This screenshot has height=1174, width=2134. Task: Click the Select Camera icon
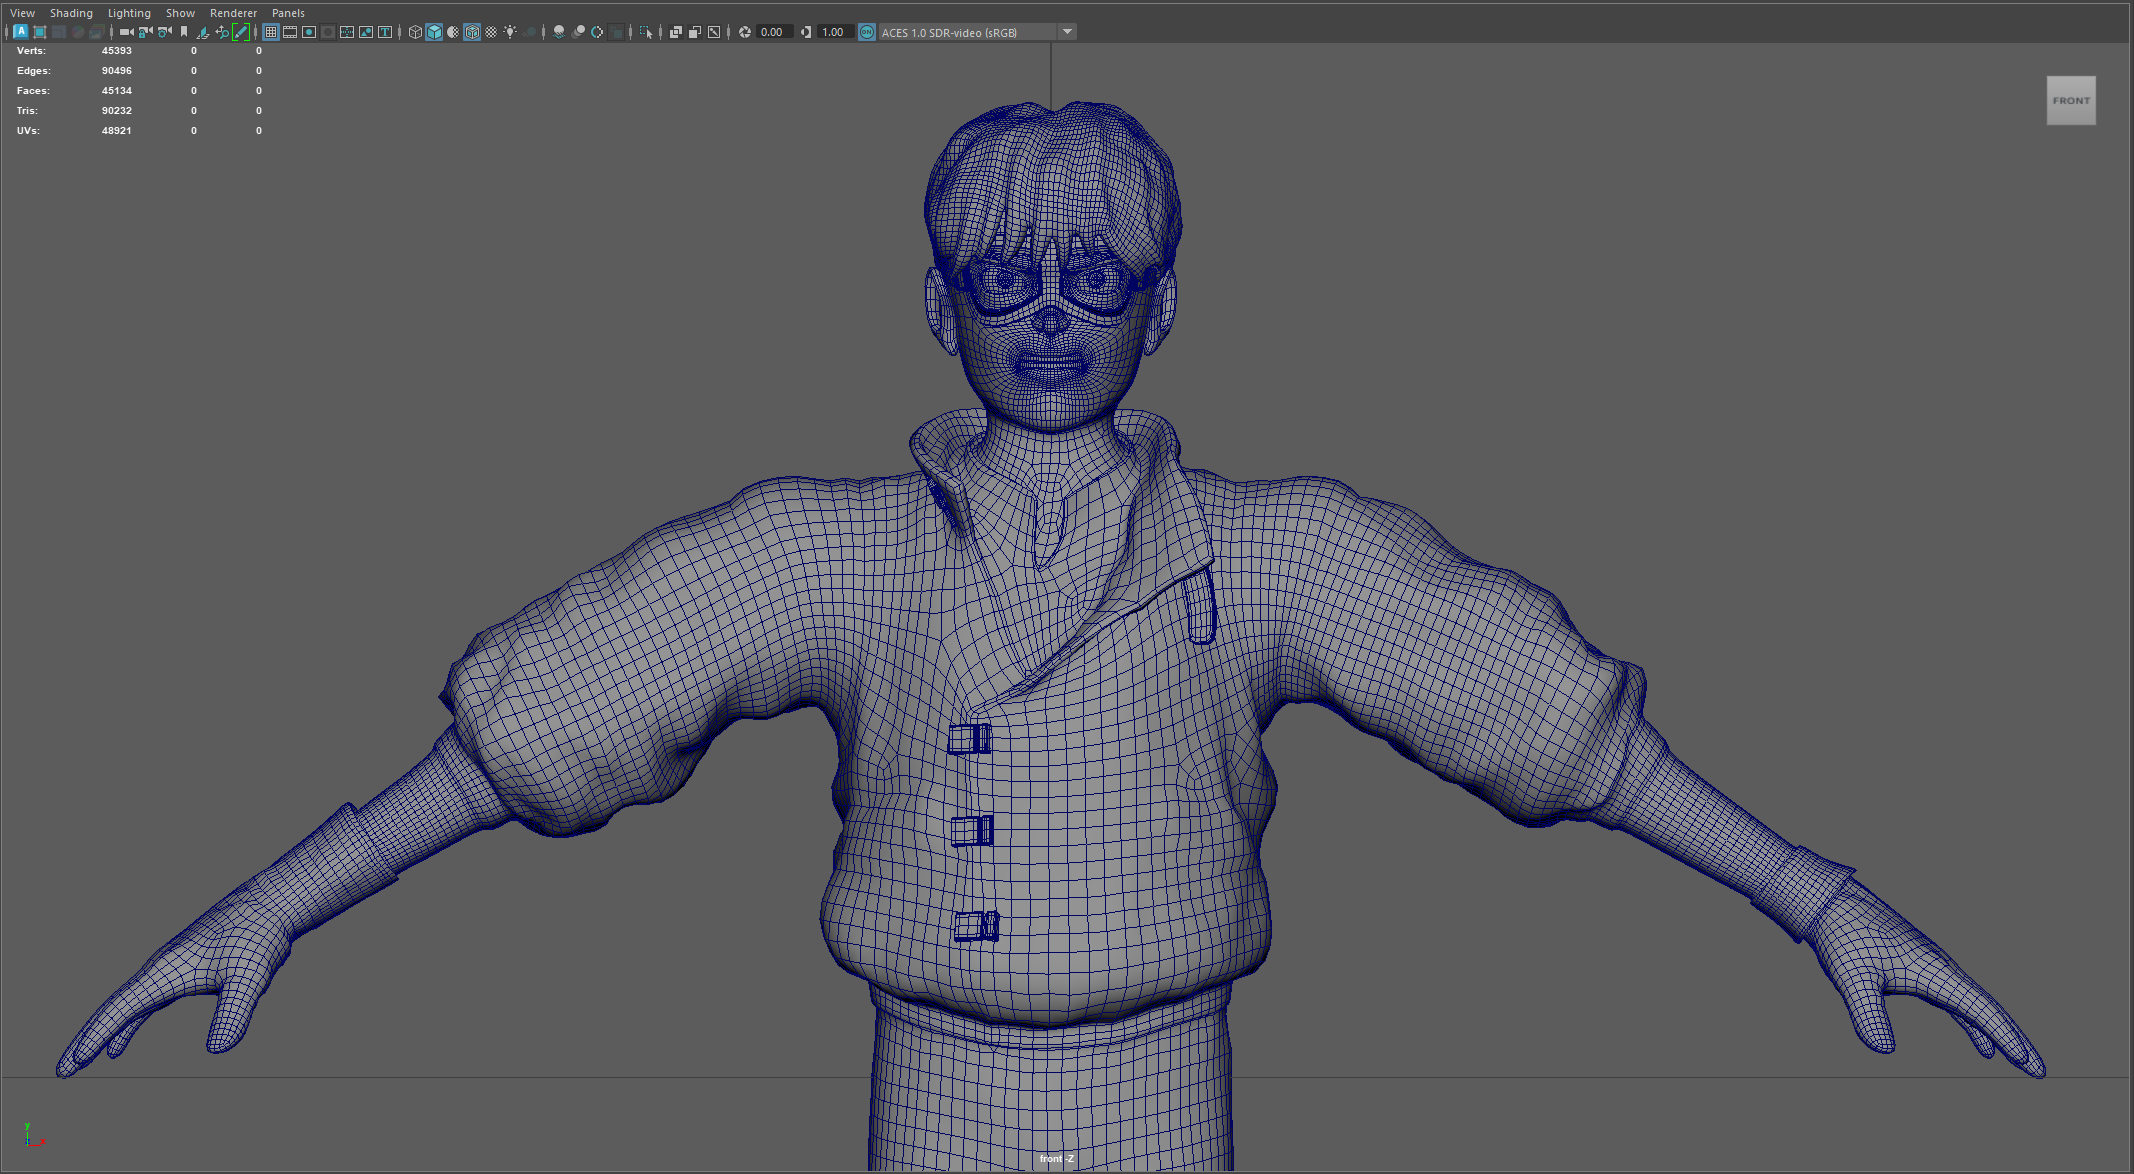coord(126,32)
